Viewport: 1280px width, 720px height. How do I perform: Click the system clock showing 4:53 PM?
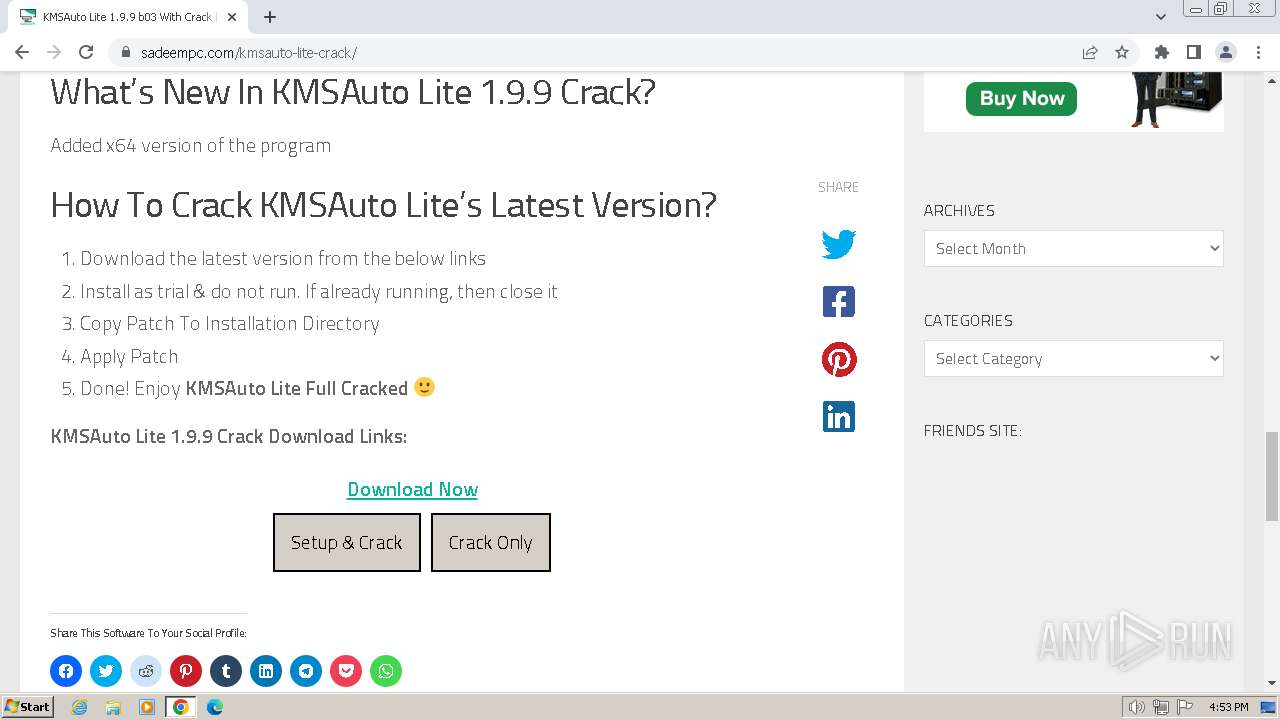coord(1228,707)
